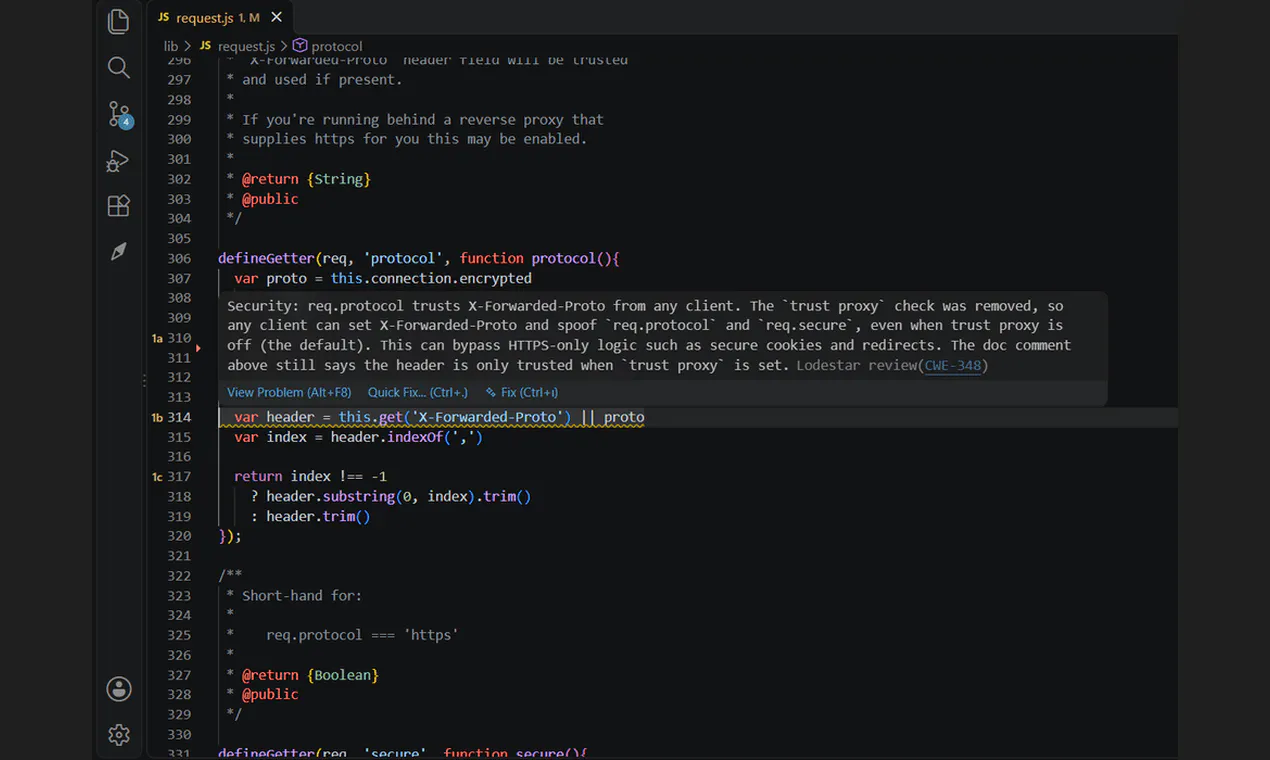Click req.protocol === 'https' comment line
Image resolution: width=1270 pixels, height=760 pixels.
[x=362, y=635]
